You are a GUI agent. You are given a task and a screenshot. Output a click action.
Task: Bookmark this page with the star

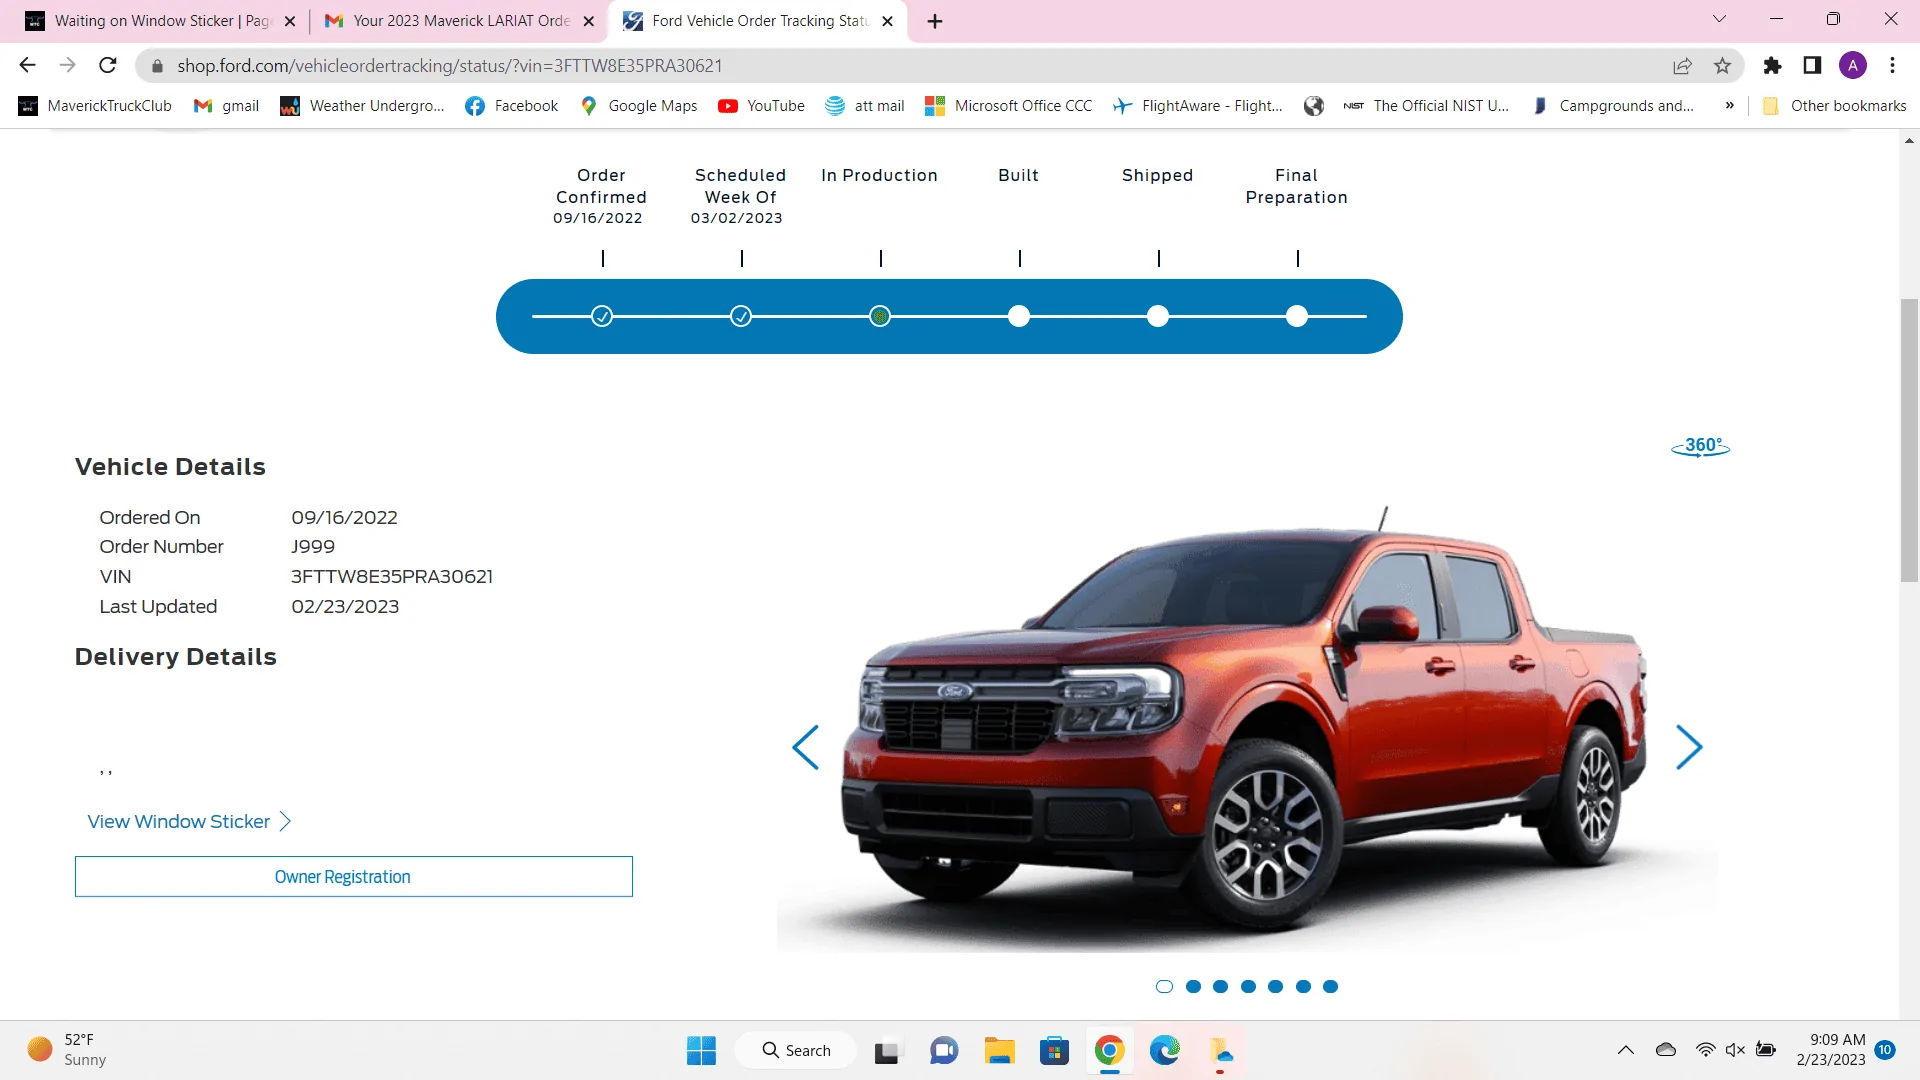(1722, 66)
